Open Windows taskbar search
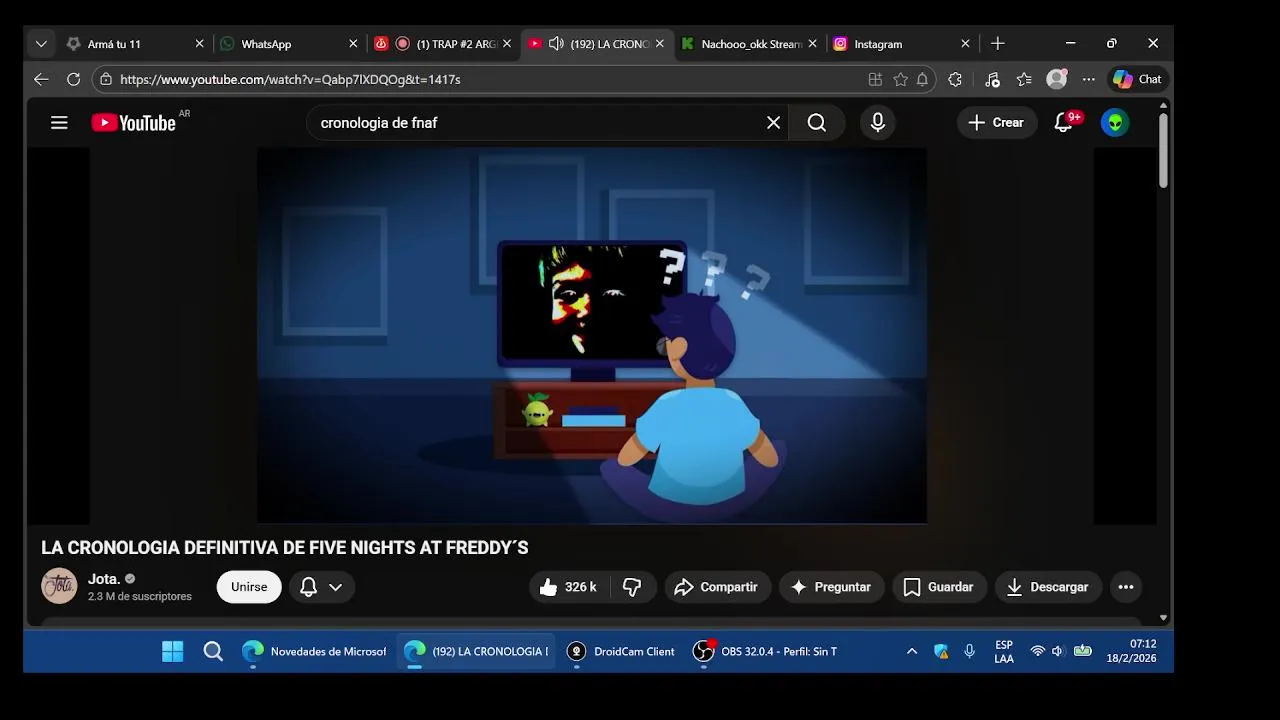 213,651
